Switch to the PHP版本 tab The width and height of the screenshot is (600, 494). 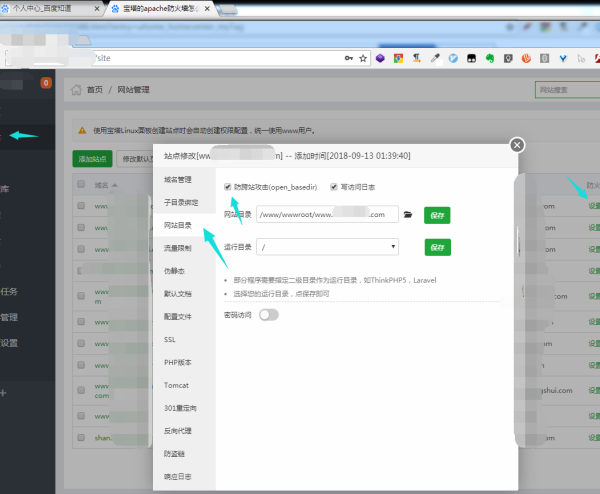click(x=177, y=362)
